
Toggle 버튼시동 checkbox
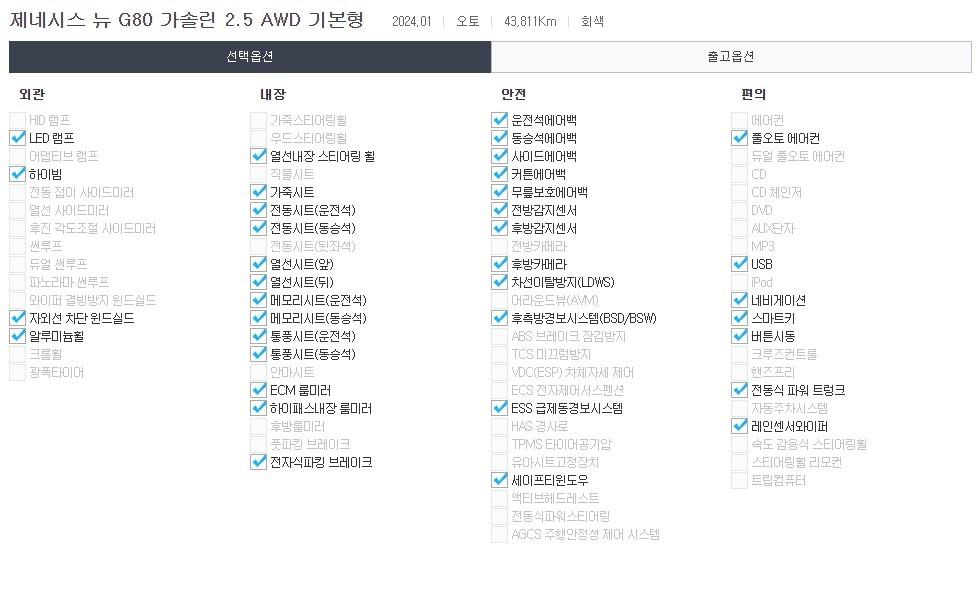click(740, 337)
